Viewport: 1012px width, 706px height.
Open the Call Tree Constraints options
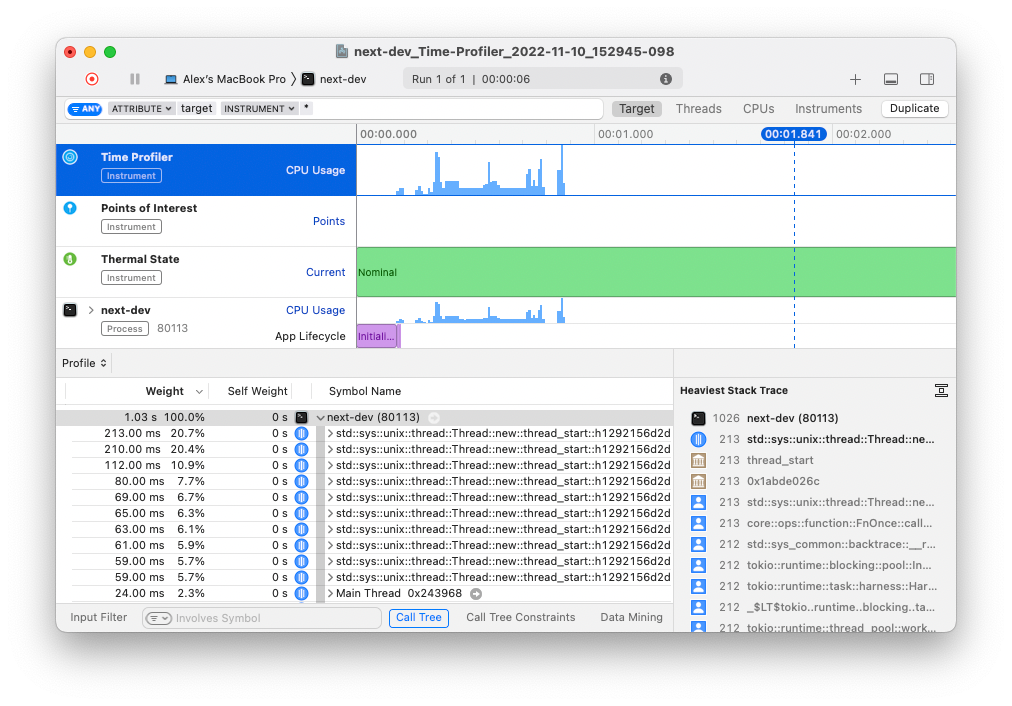[x=520, y=618]
